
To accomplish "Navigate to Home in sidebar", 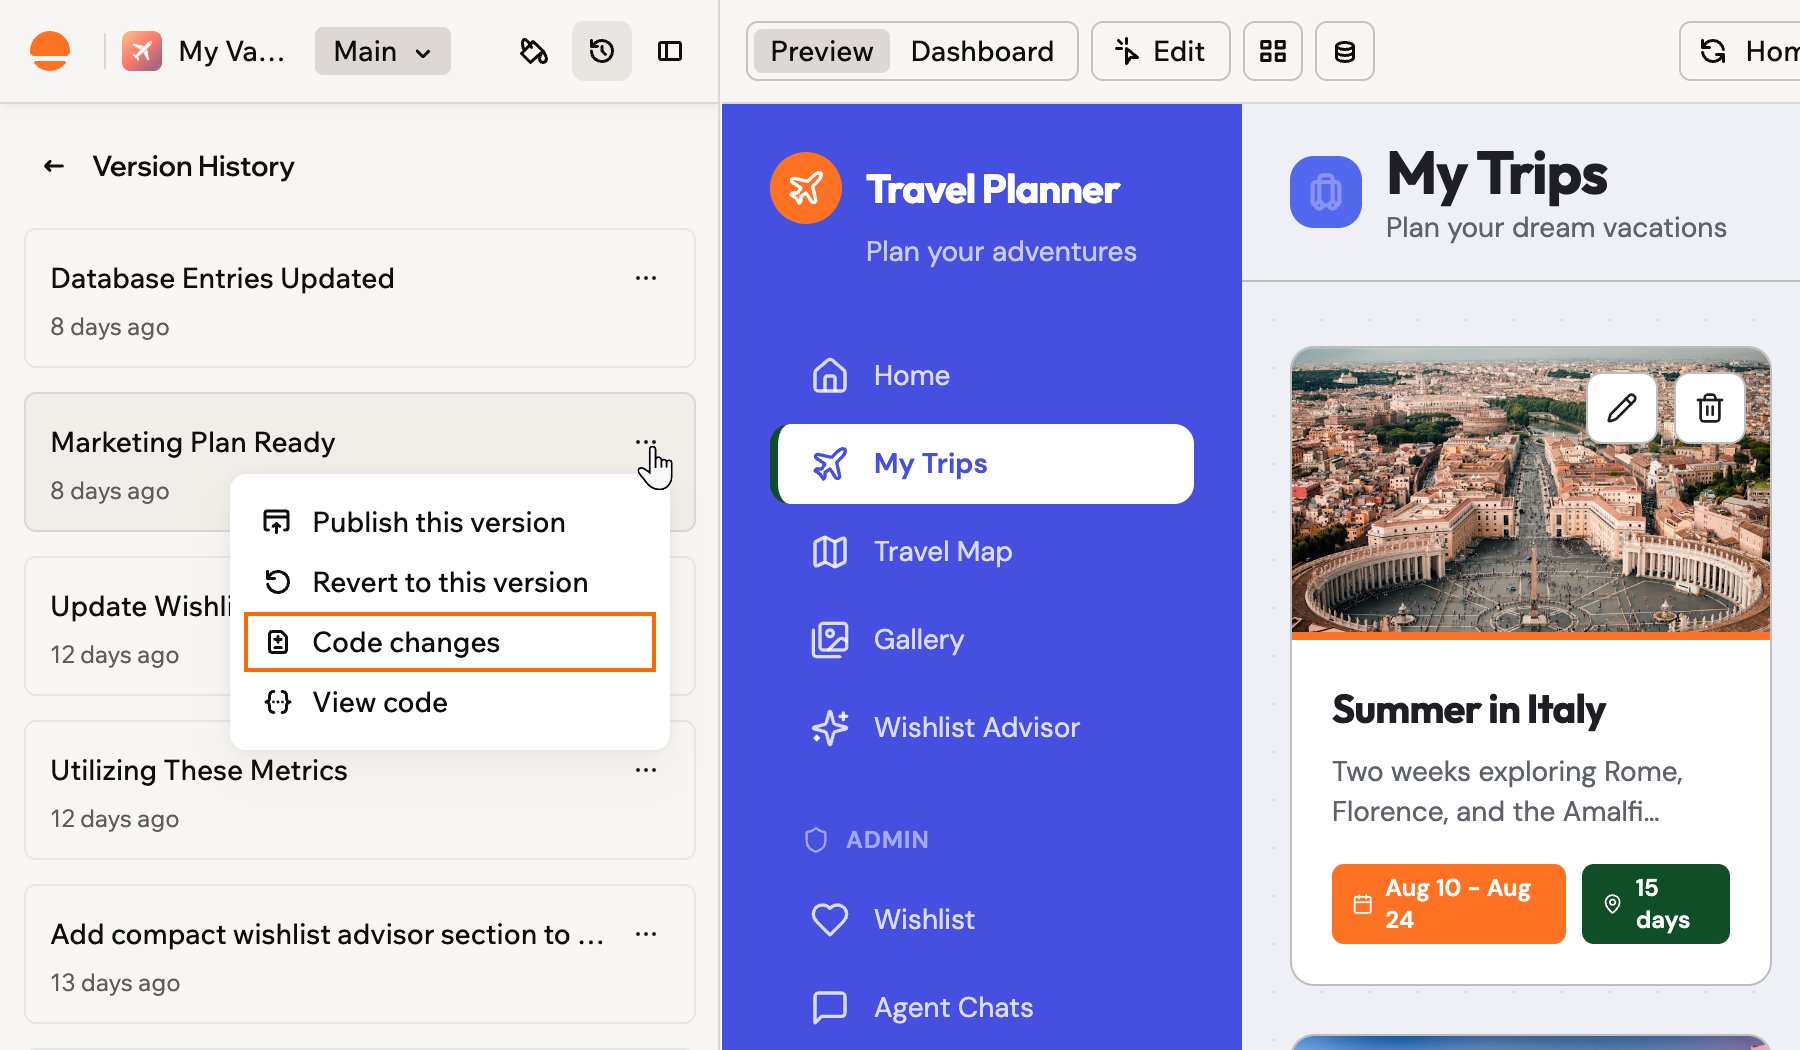I will (982, 376).
